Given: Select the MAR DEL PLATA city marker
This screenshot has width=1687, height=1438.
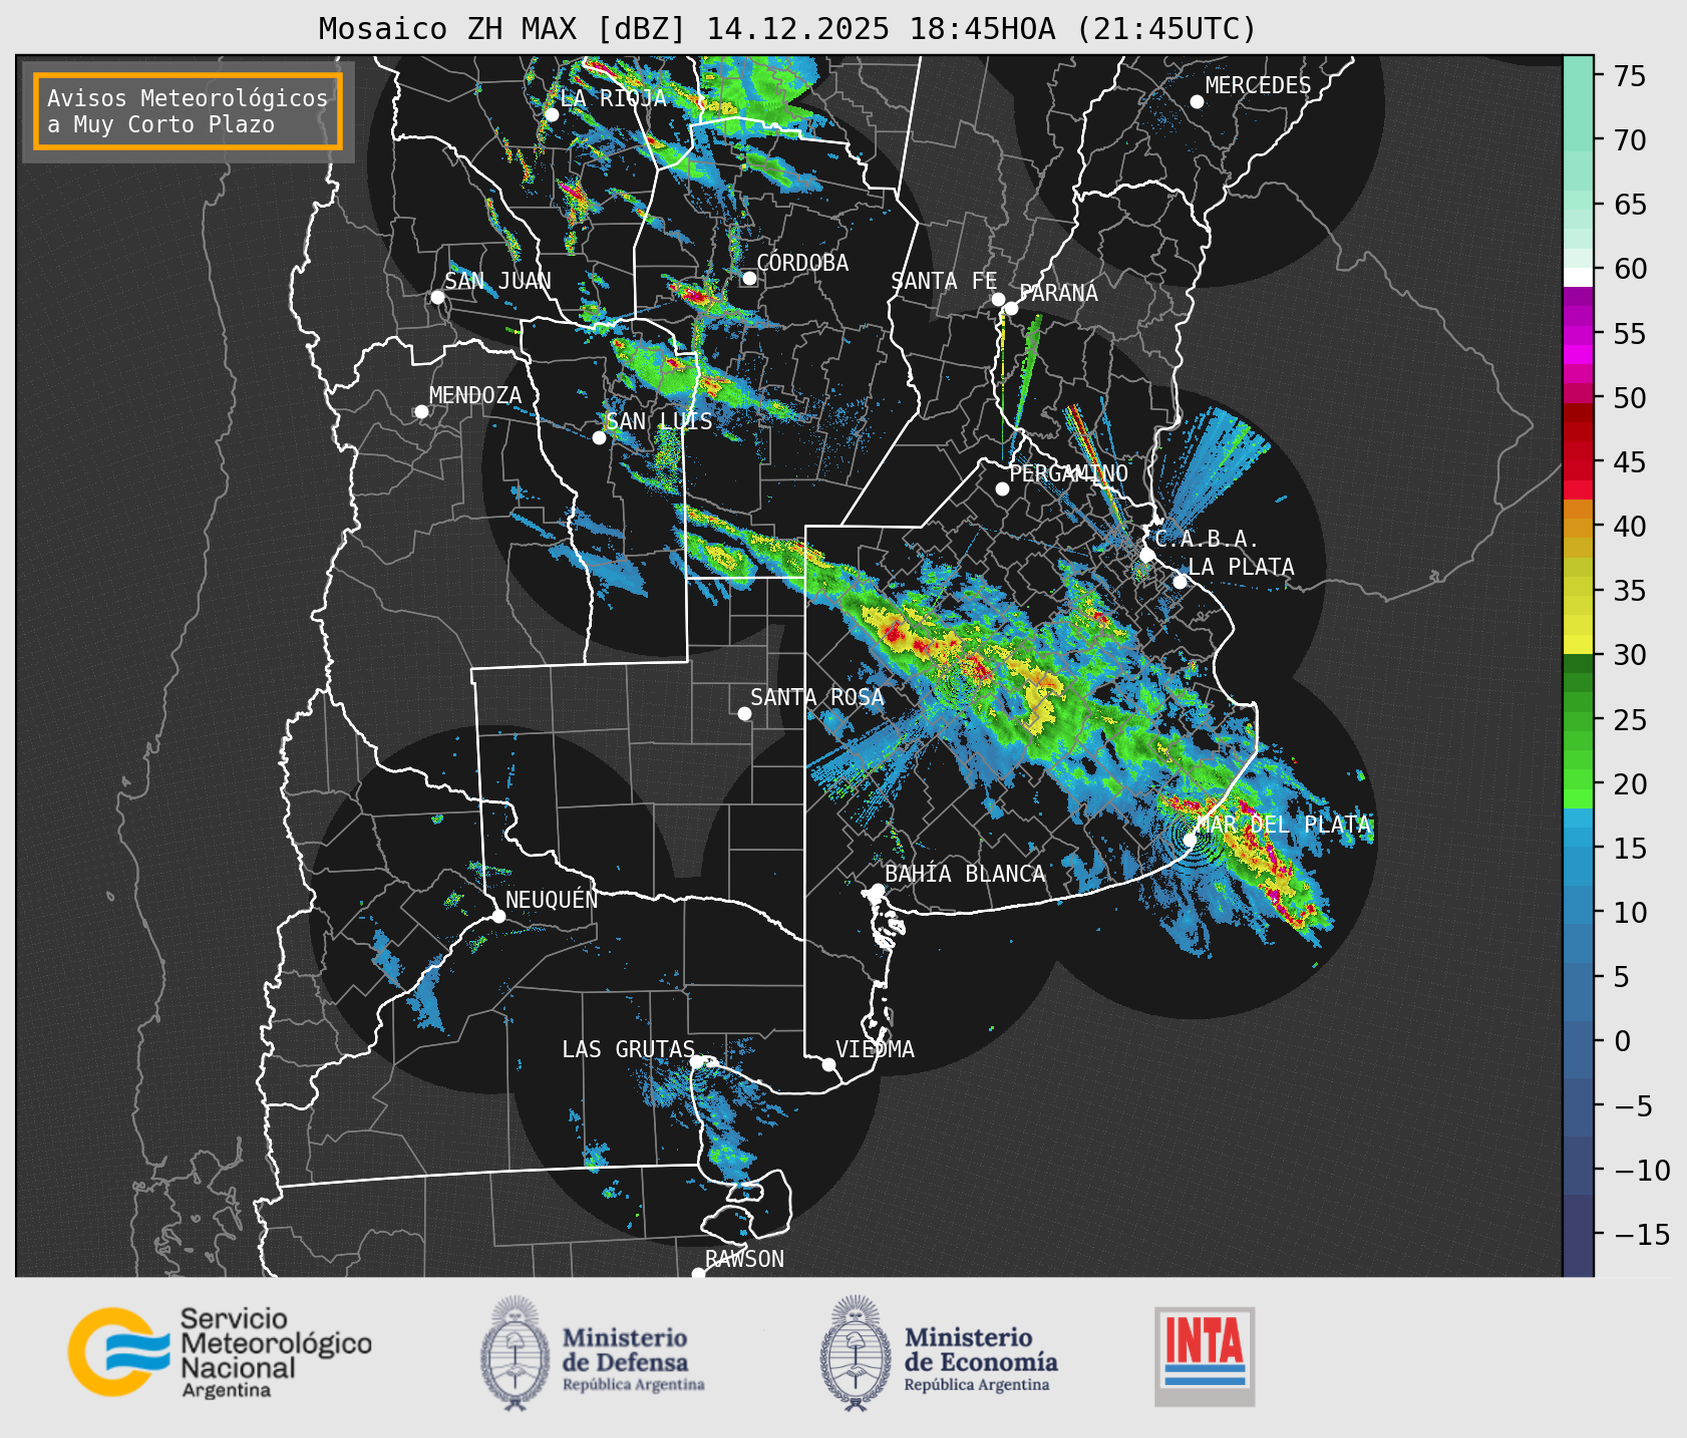Looking at the screenshot, I should click(x=1190, y=839).
